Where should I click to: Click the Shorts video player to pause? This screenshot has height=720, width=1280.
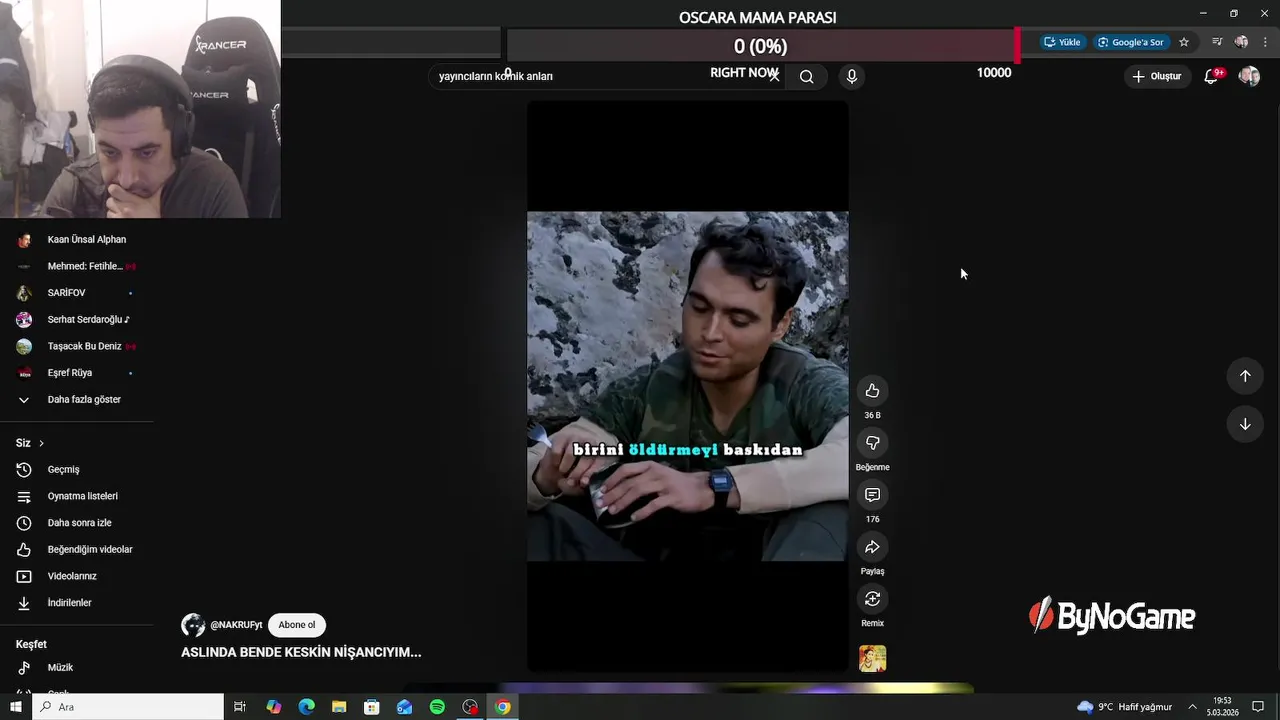point(688,386)
